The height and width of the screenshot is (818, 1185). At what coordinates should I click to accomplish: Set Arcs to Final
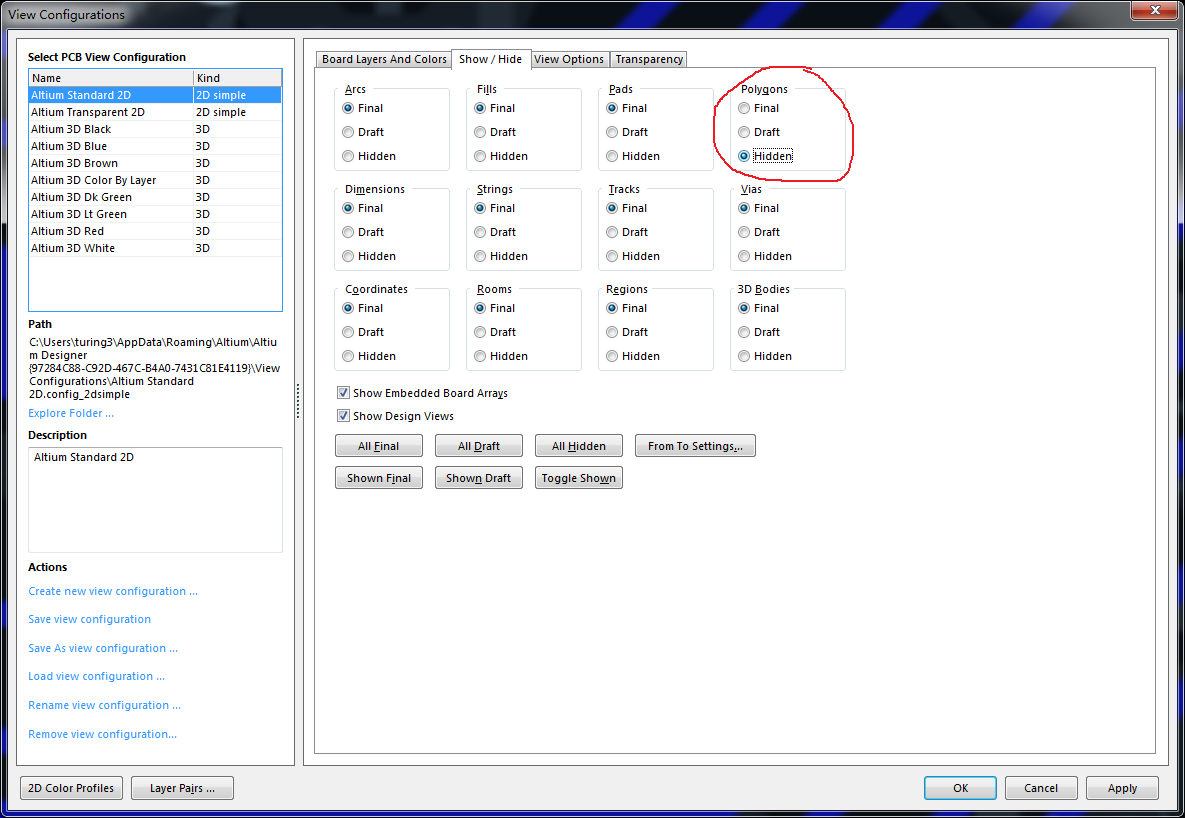coord(348,108)
